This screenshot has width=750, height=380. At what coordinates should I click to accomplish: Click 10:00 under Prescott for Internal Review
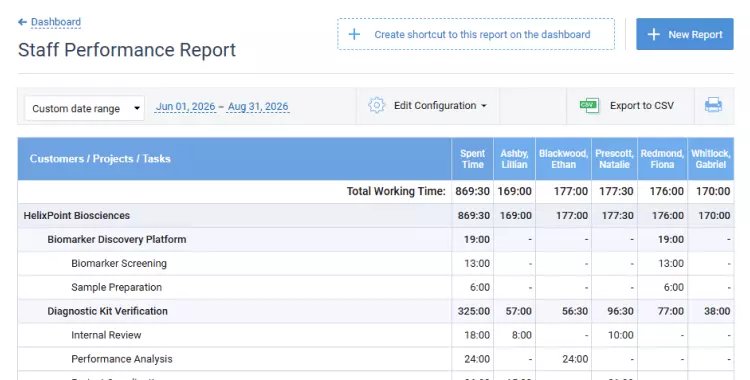click(x=620, y=335)
